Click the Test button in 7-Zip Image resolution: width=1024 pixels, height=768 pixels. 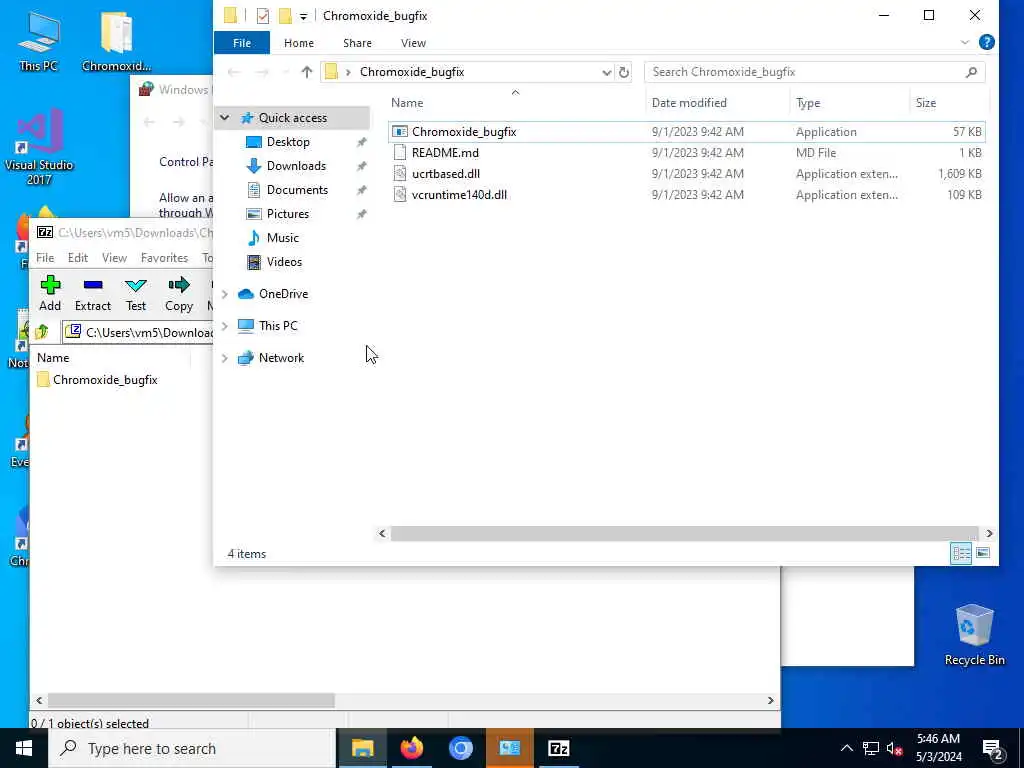(136, 293)
